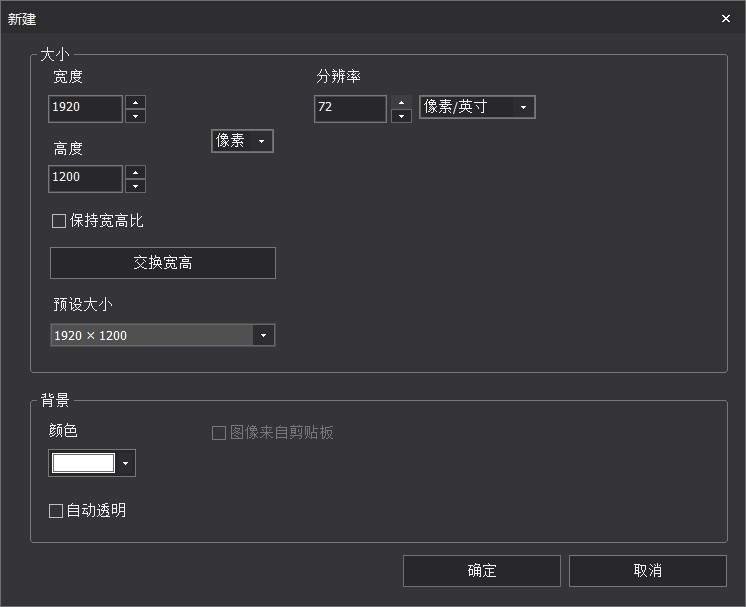Check the 图像来自剪贴板 option

219,433
